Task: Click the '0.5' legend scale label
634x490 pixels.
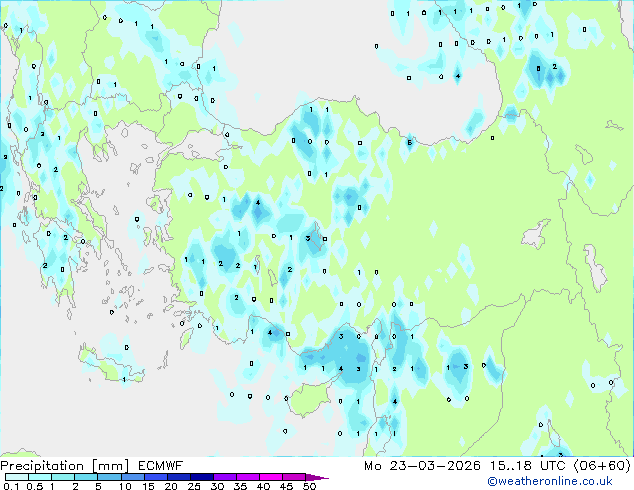Action: [x=35, y=486]
